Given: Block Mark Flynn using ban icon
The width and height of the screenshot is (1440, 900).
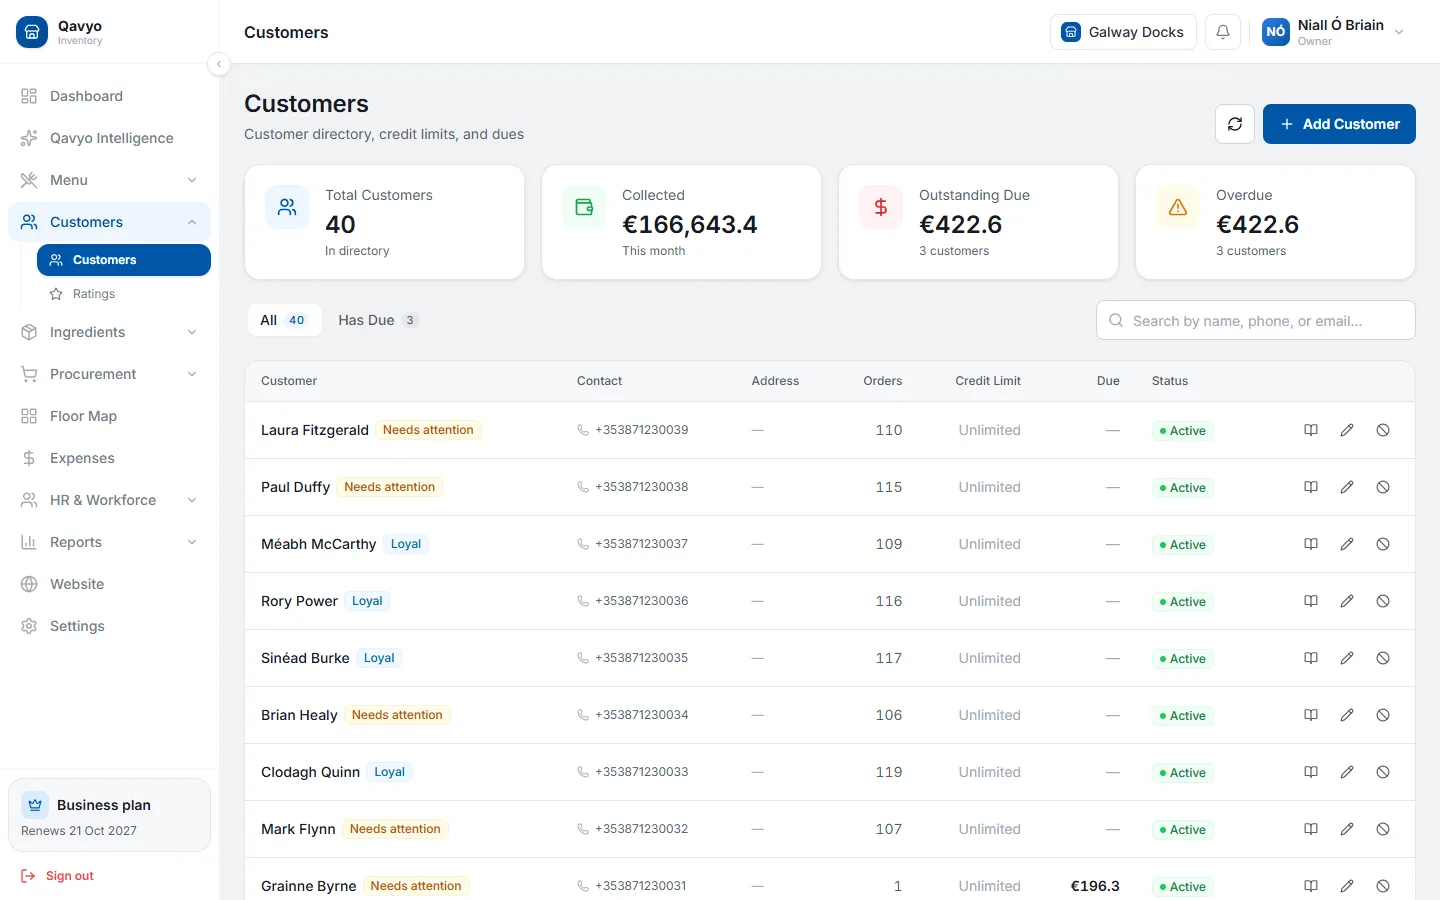Looking at the screenshot, I should [1383, 829].
